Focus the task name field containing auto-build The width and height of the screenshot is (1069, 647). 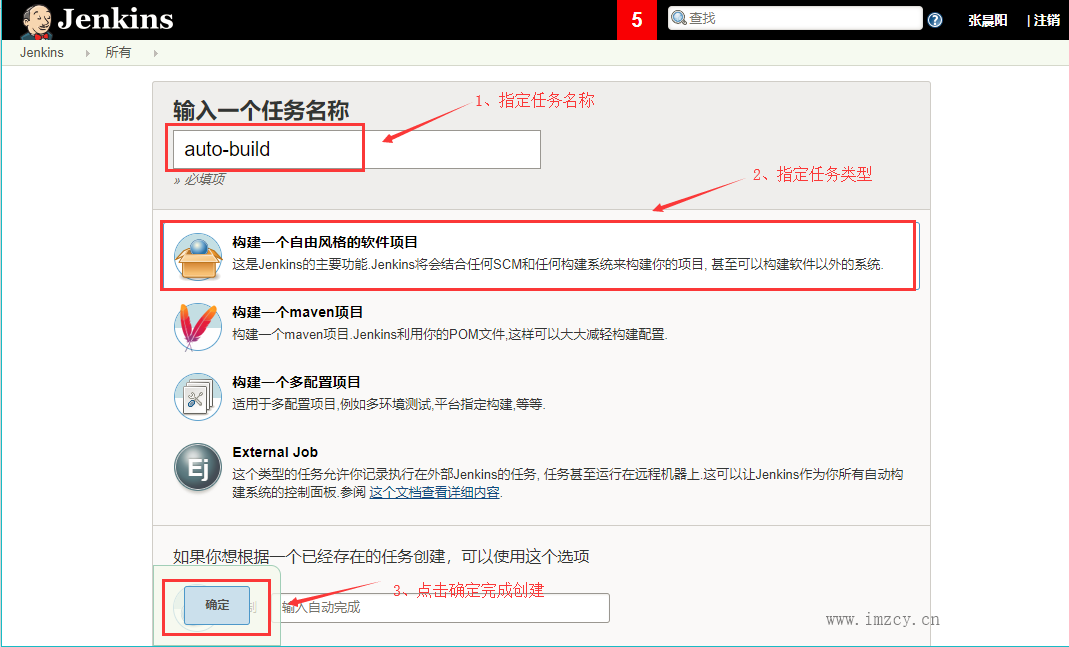coord(356,150)
